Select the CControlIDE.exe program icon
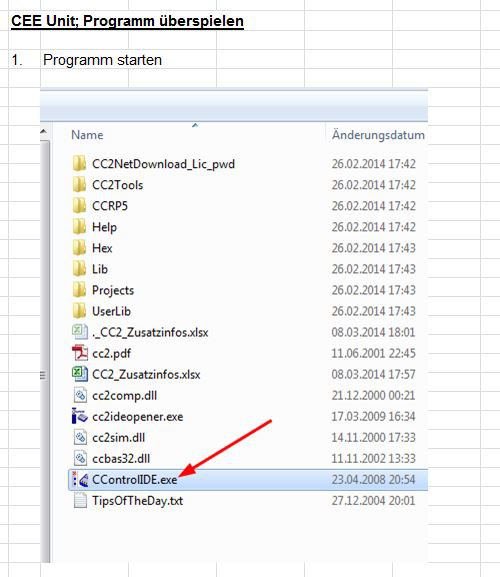This screenshot has height=577, width=500. click(80, 479)
